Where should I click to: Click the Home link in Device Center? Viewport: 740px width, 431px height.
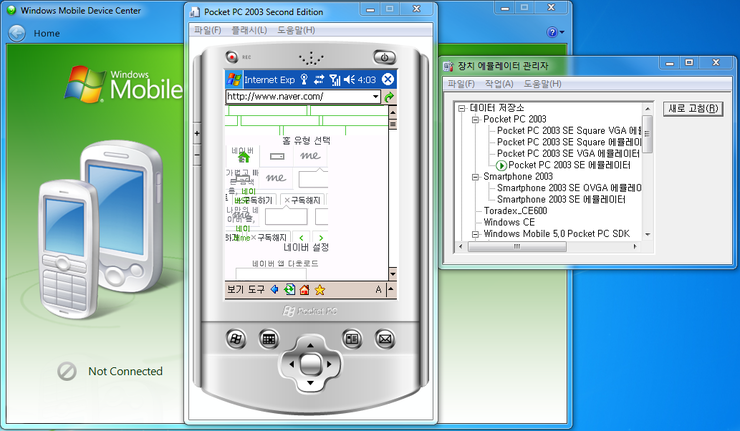tap(47, 34)
